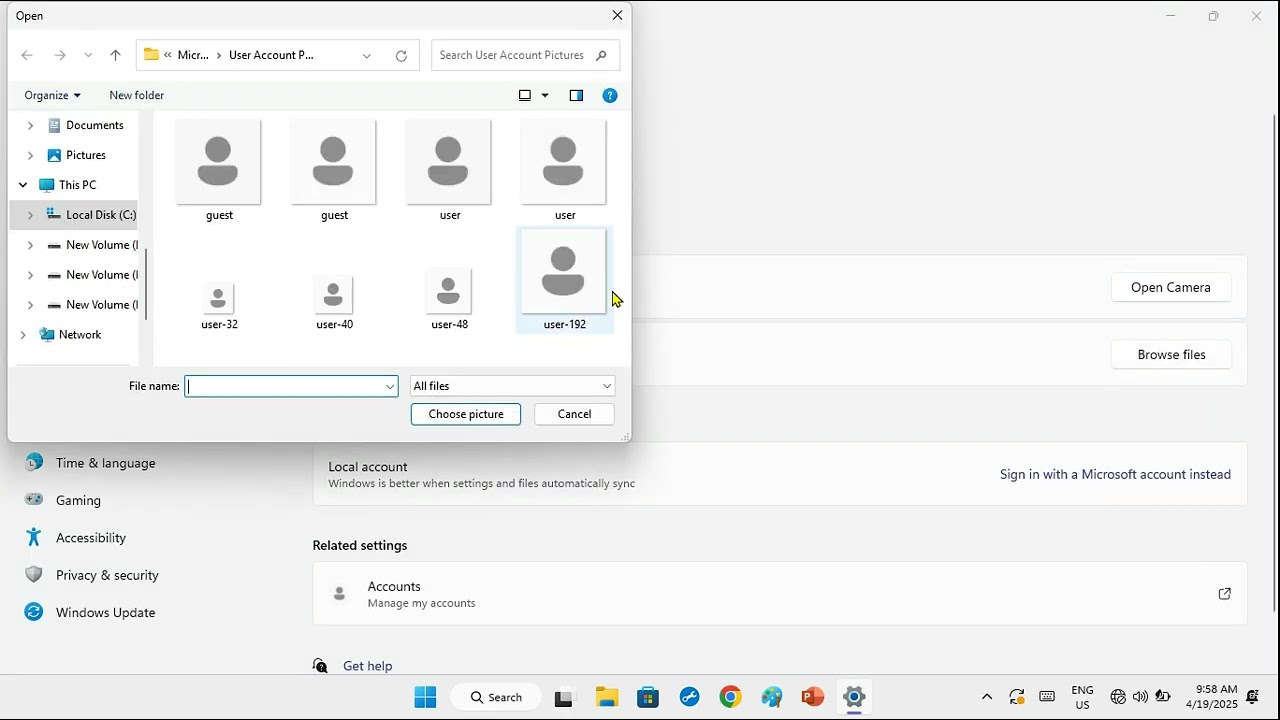Select the user-40 picture file

coord(334,304)
